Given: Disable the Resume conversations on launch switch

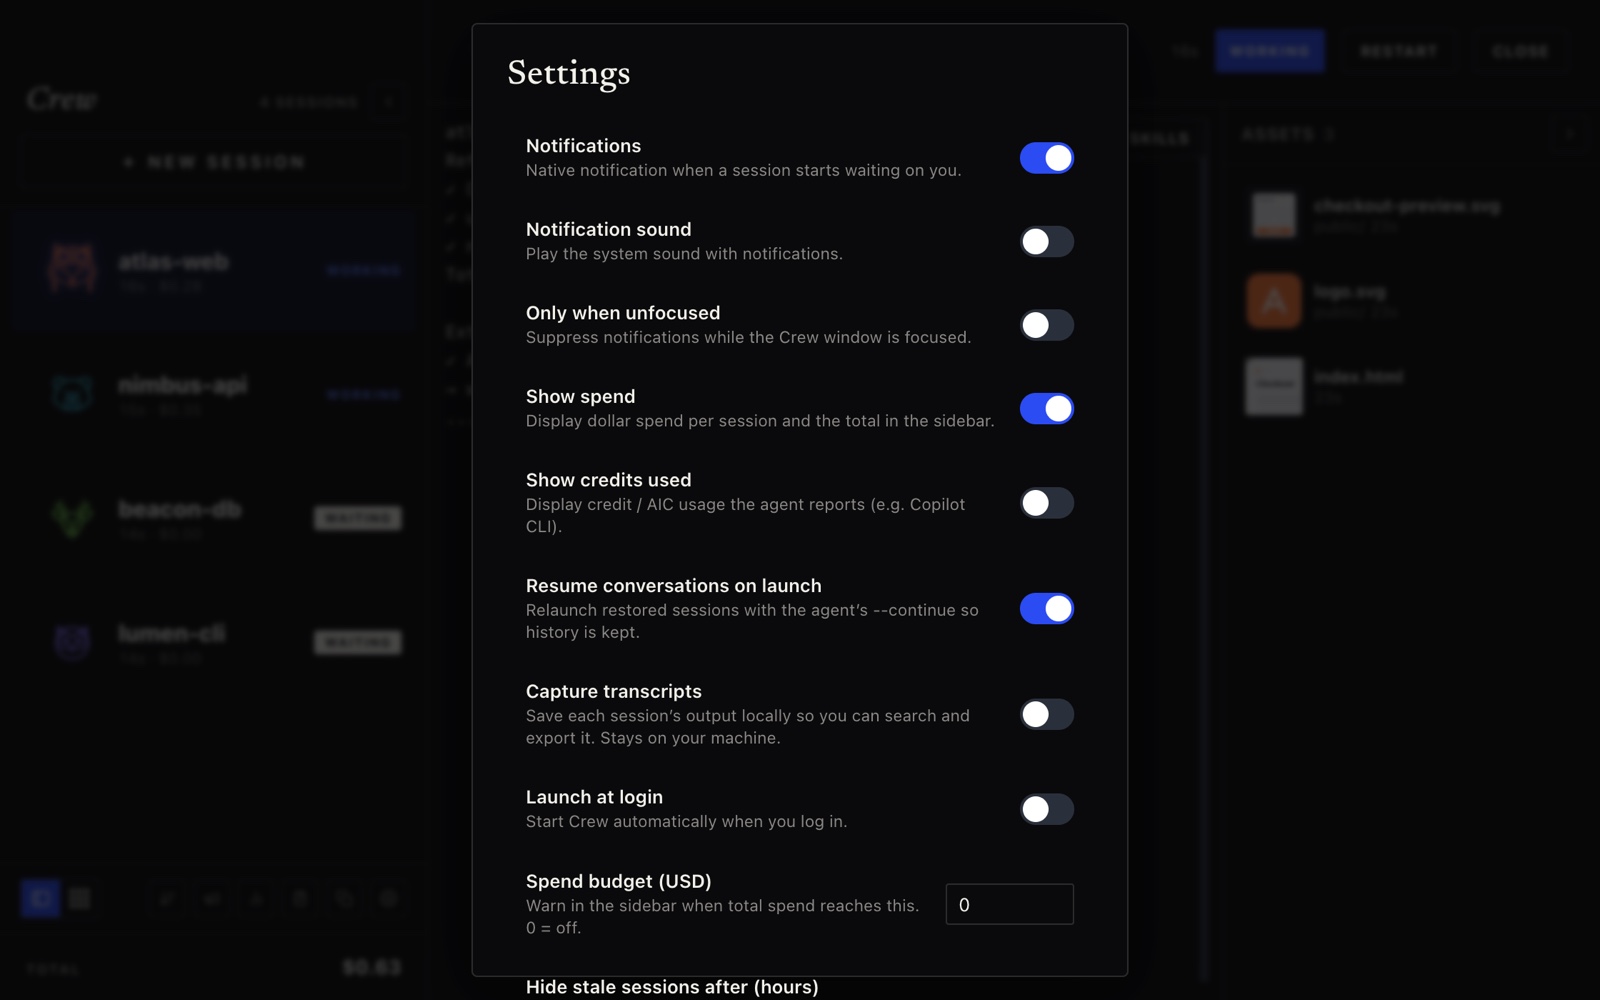Looking at the screenshot, I should coord(1046,608).
